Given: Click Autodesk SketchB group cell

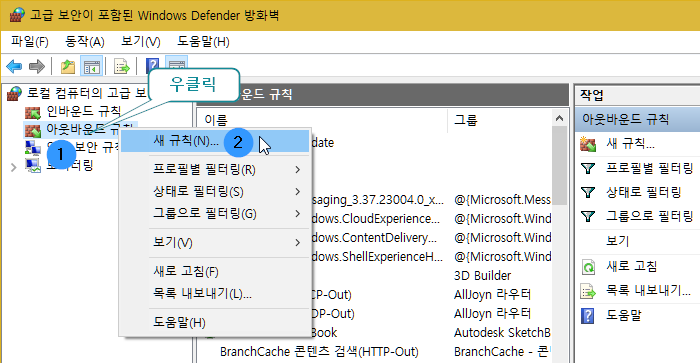Looking at the screenshot, I should click(502, 333).
